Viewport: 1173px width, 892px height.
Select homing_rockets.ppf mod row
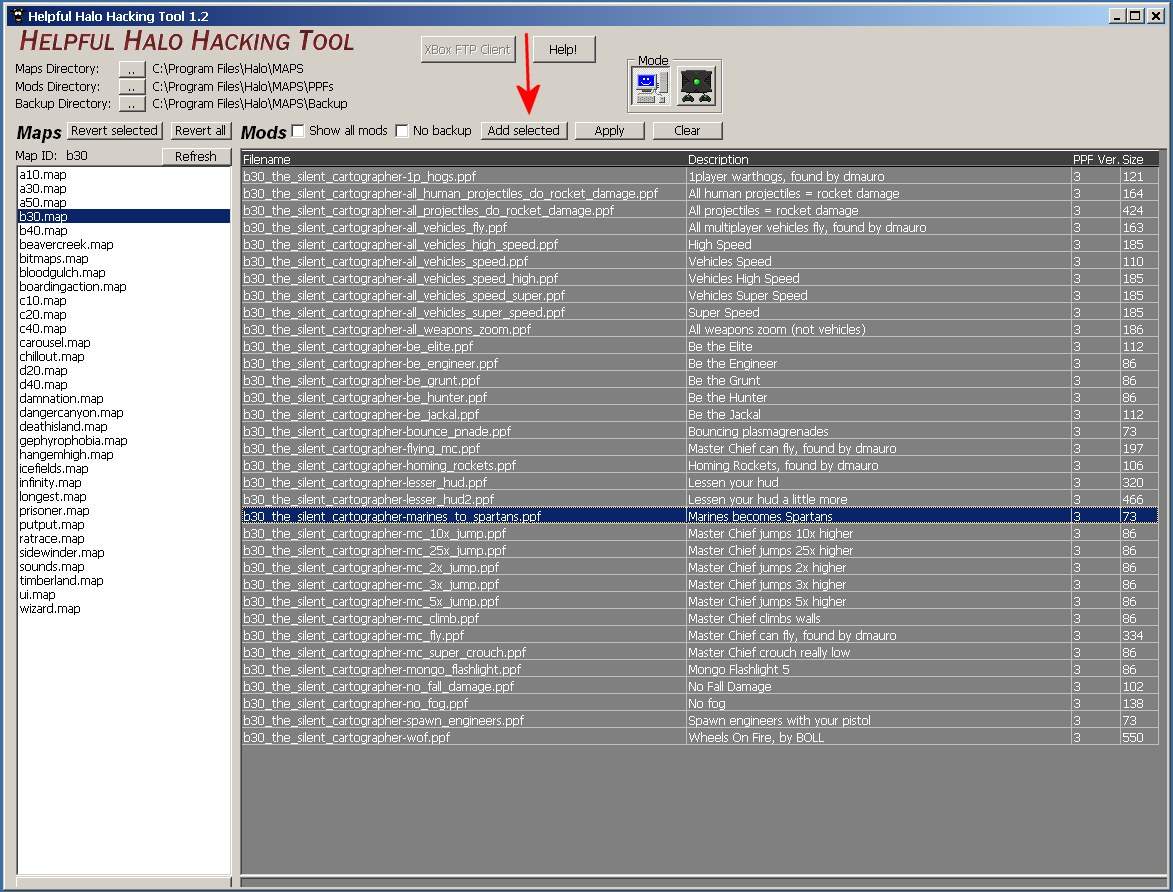[x=699, y=465]
